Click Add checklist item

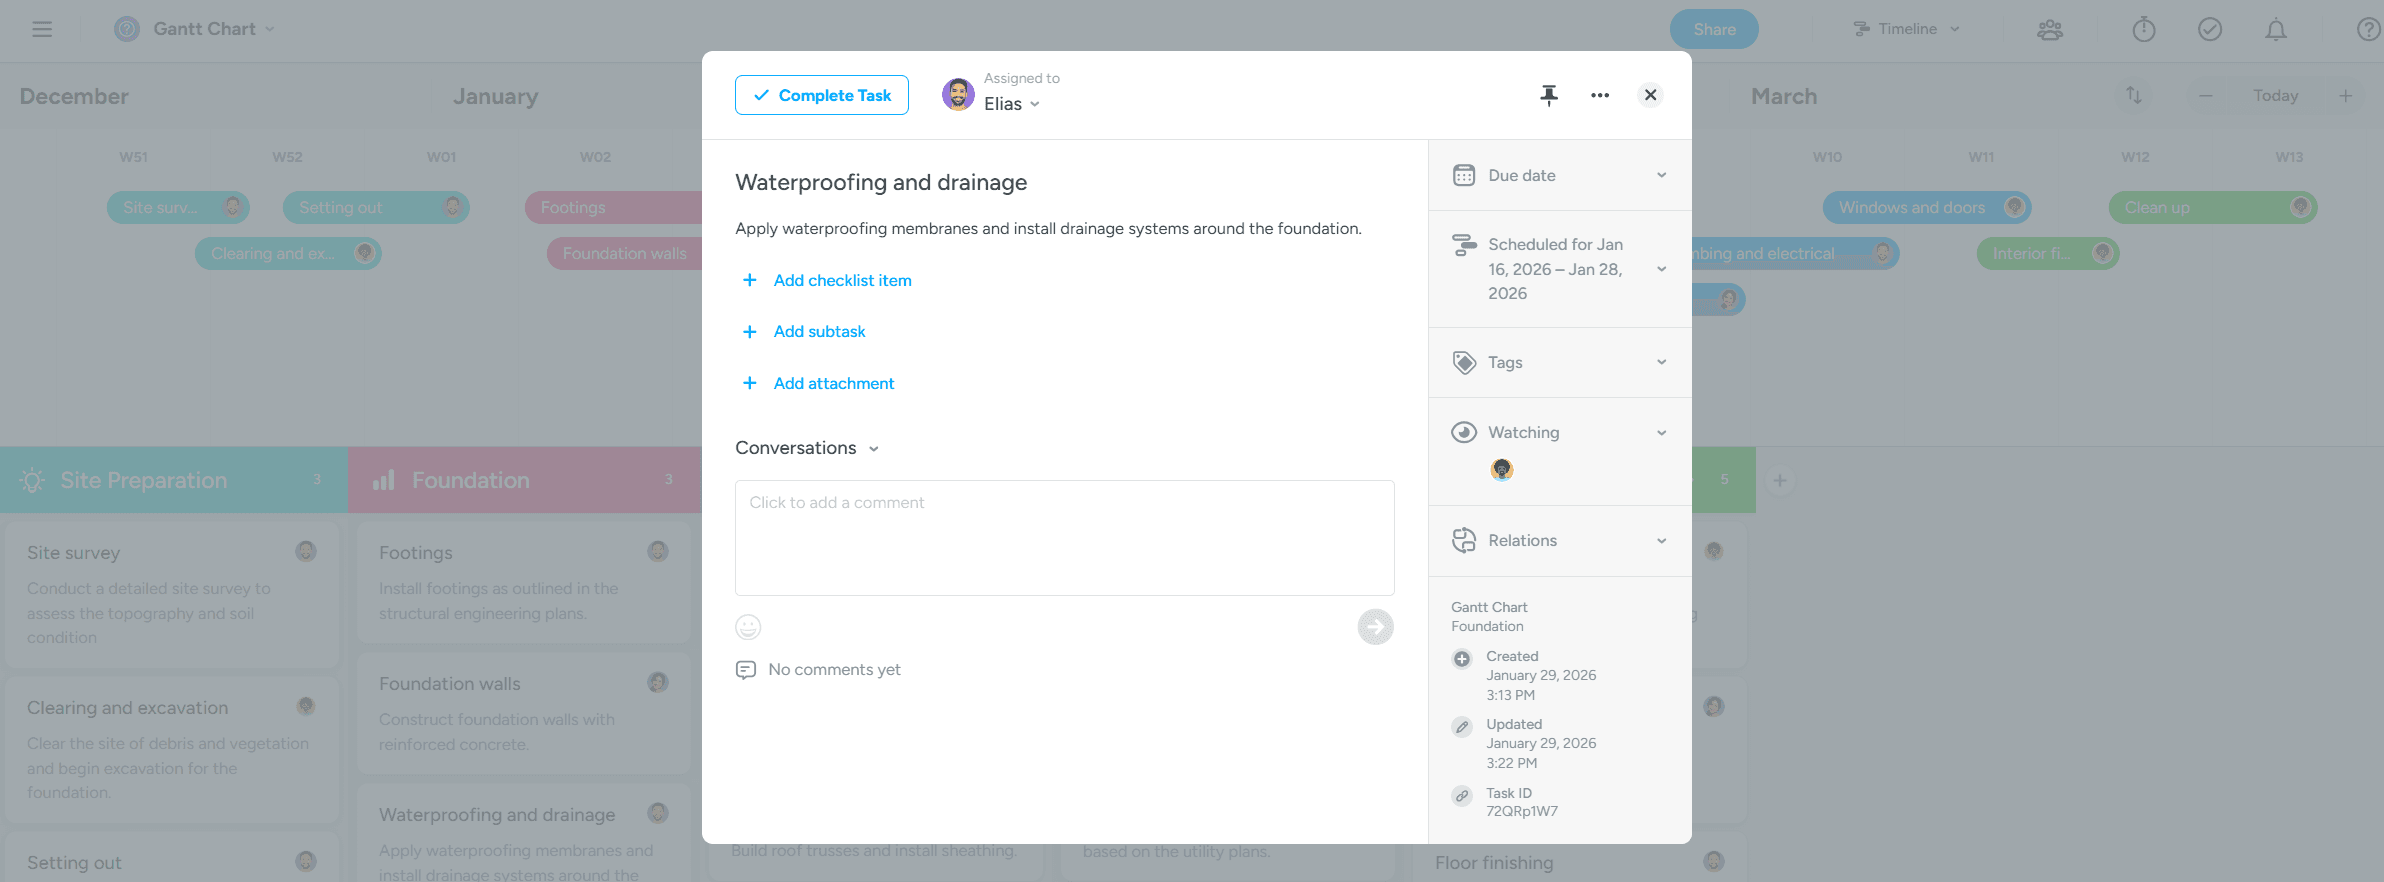coord(842,280)
